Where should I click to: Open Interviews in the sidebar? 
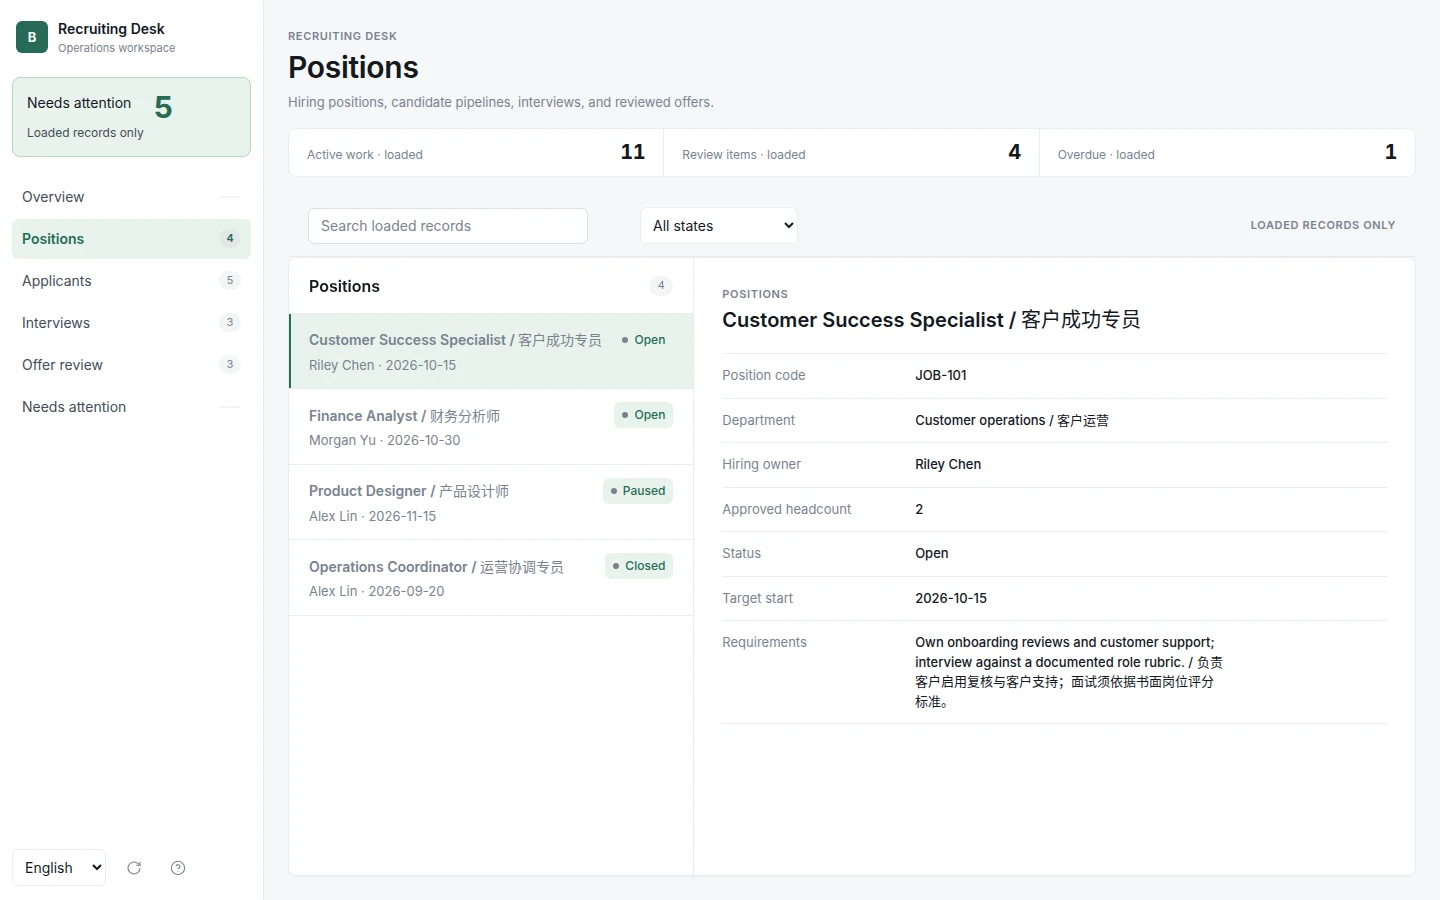point(131,323)
